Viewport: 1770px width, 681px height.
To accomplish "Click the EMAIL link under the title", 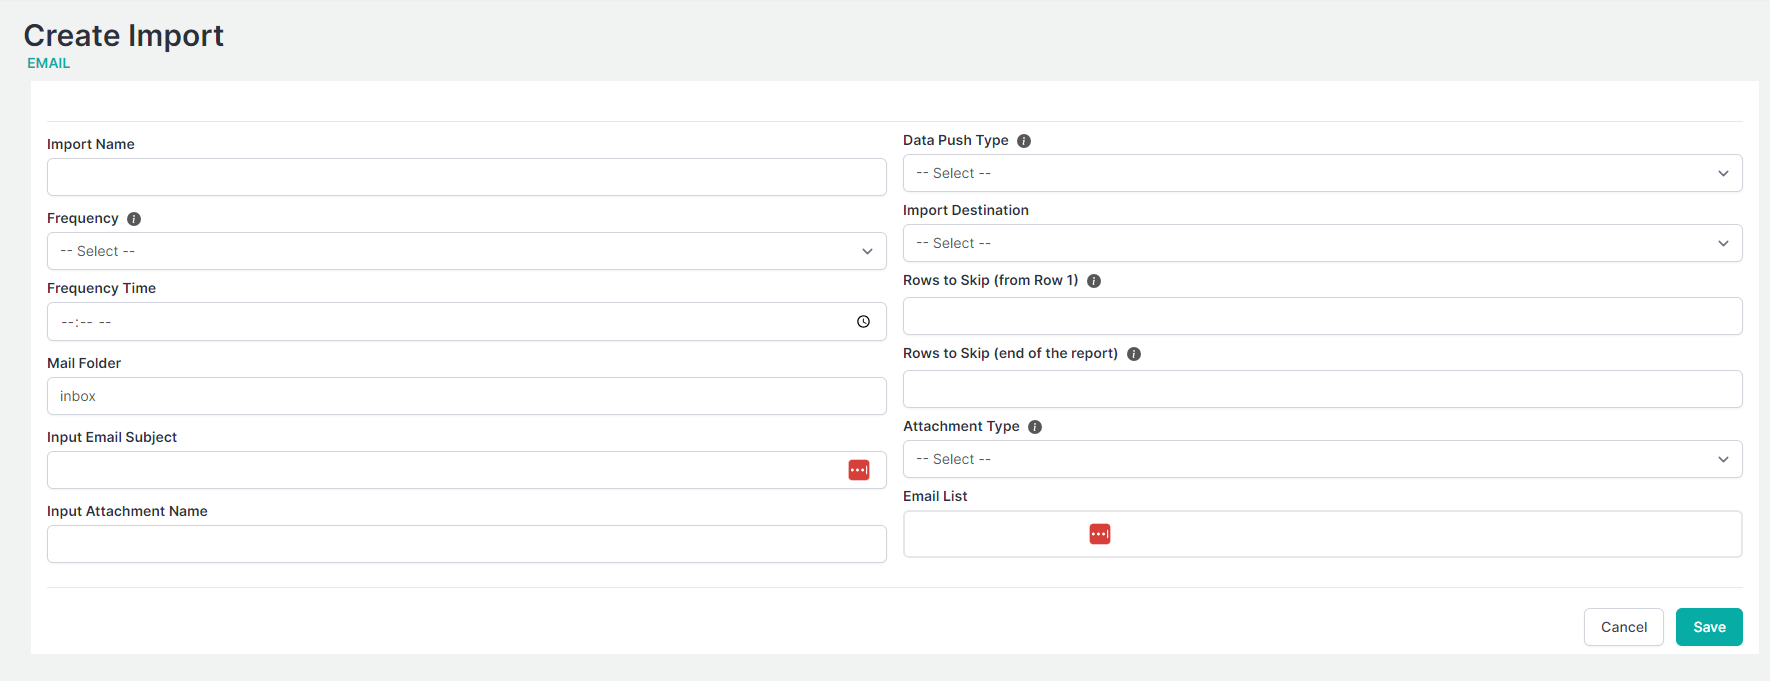I will [x=49, y=63].
